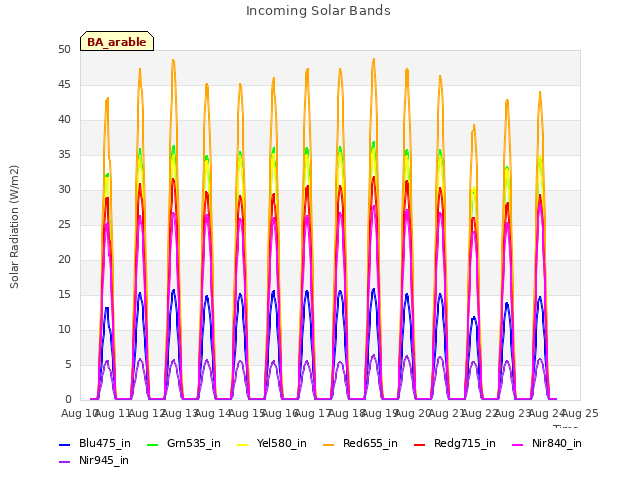Click the yellow Yel580_in color marker
Viewport: 640px width, 480px height.
(243, 445)
